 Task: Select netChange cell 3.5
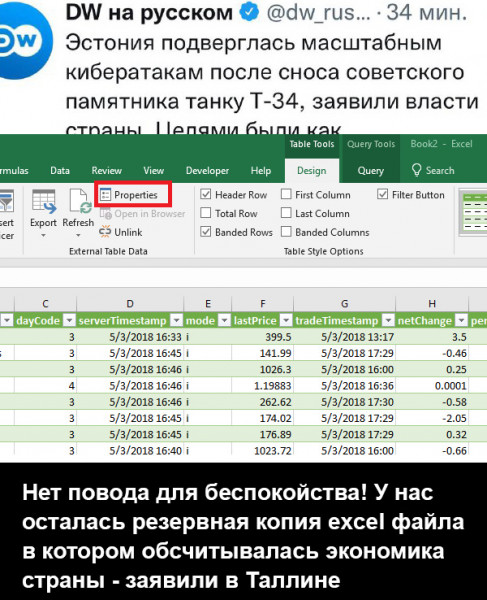(x=432, y=337)
